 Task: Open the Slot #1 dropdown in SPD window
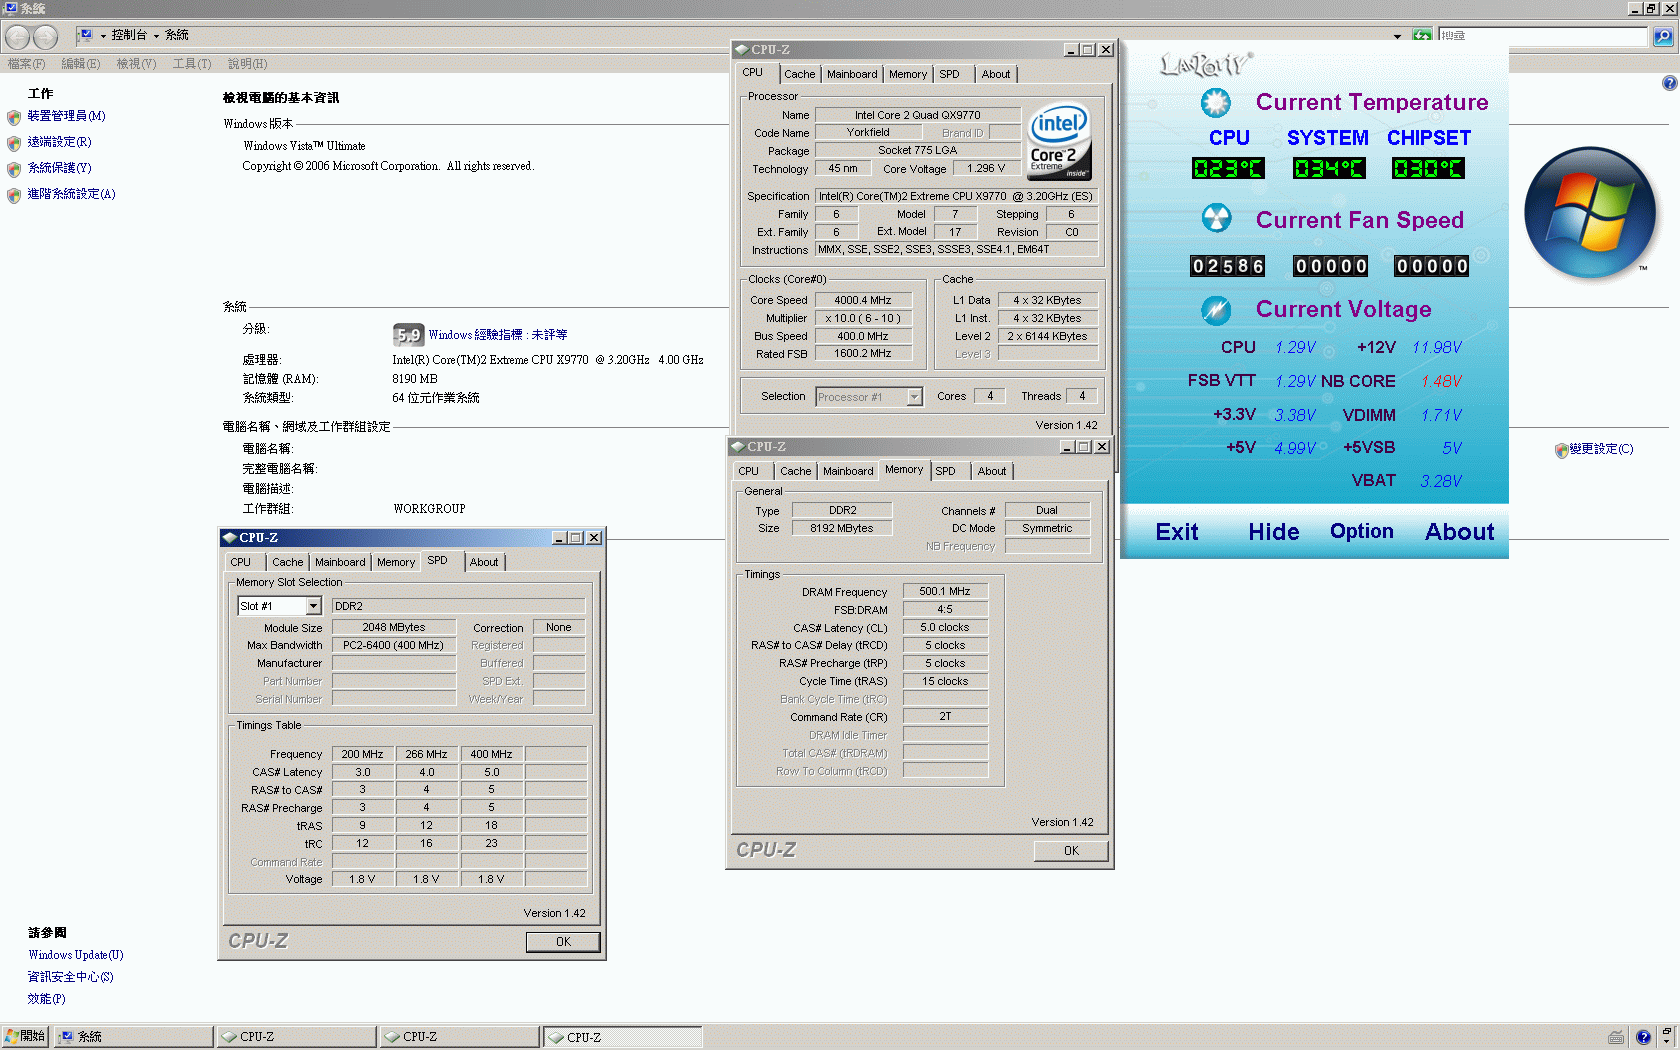(x=313, y=606)
